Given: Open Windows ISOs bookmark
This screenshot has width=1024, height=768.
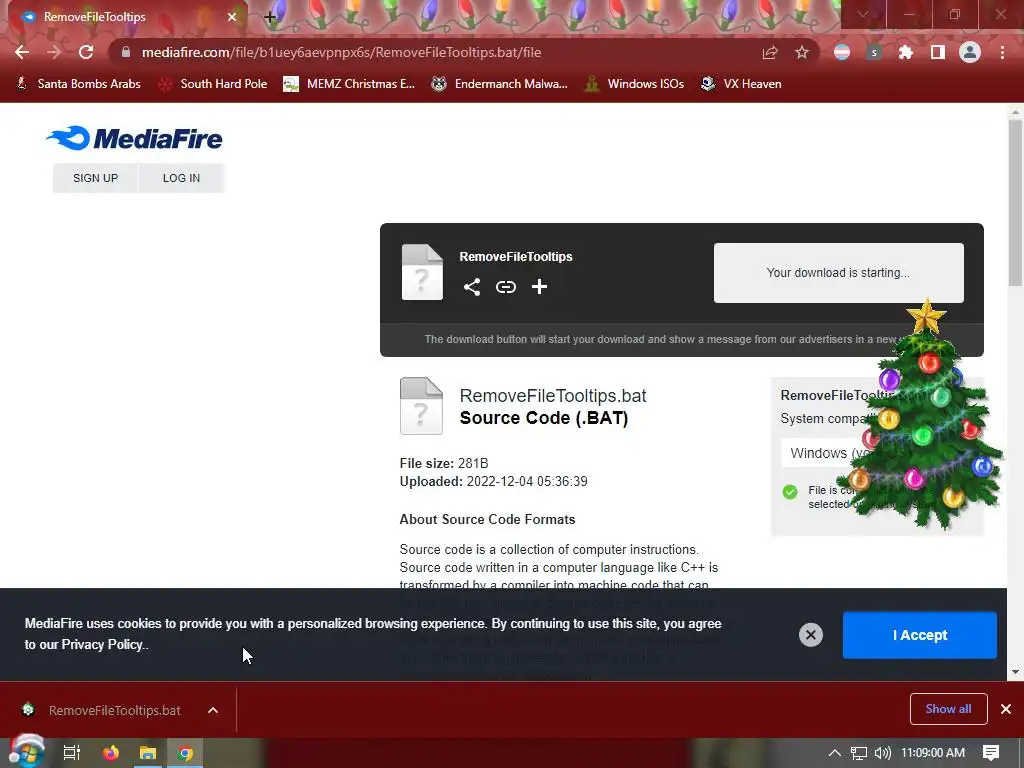Looking at the screenshot, I should pos(634,84).
